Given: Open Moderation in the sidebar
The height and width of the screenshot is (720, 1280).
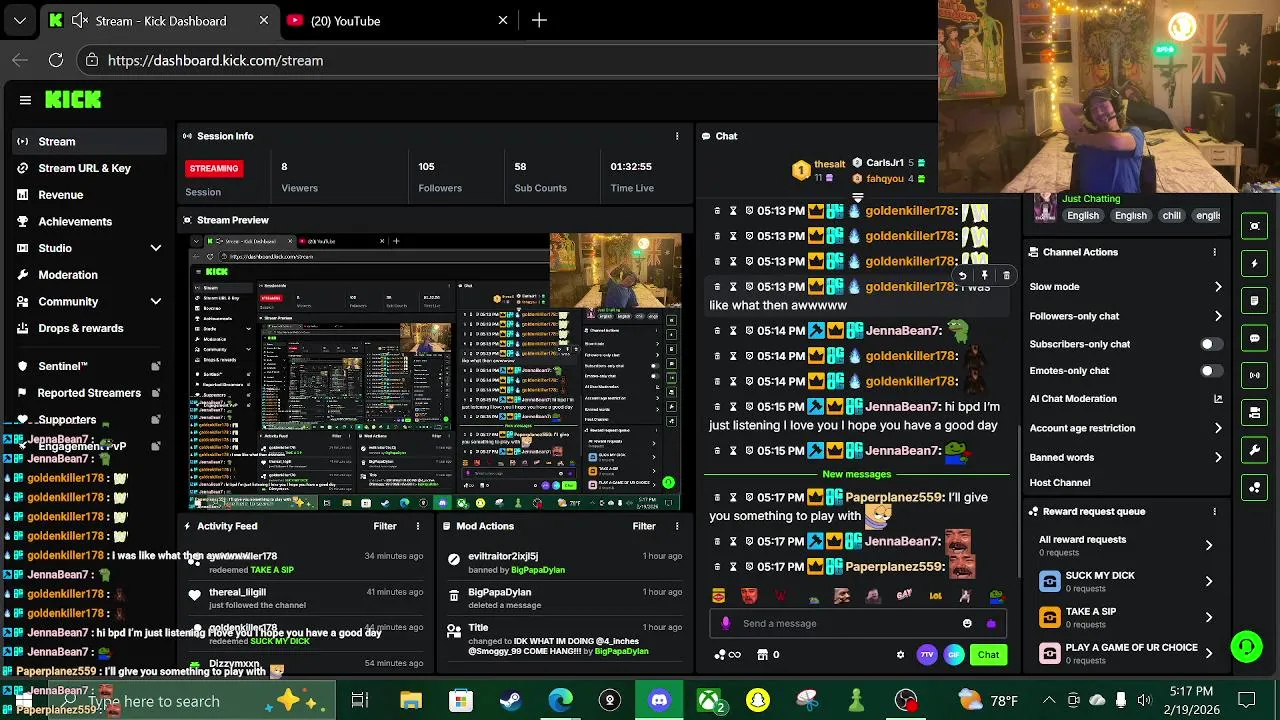Looking at the screenshot, I should [68, 275].
